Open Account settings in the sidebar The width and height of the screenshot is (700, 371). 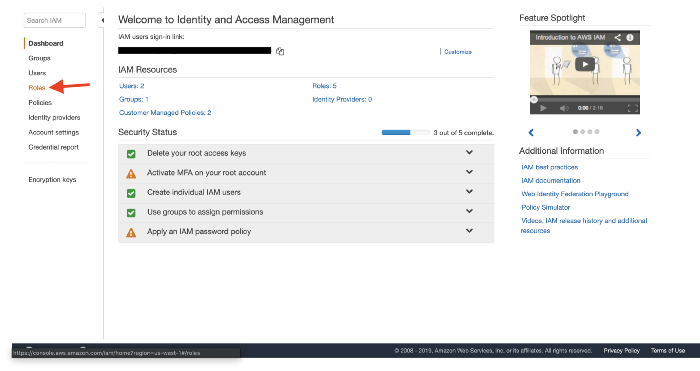[x=54, y=132]
